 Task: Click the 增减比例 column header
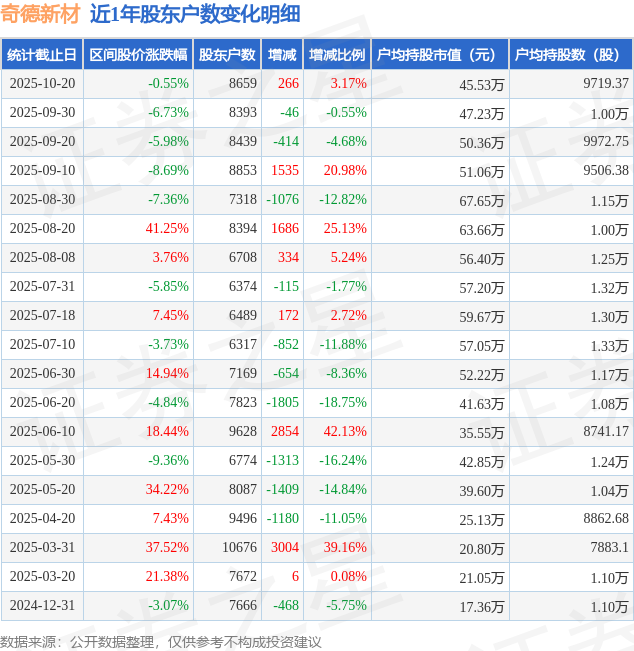coord(336,55)
